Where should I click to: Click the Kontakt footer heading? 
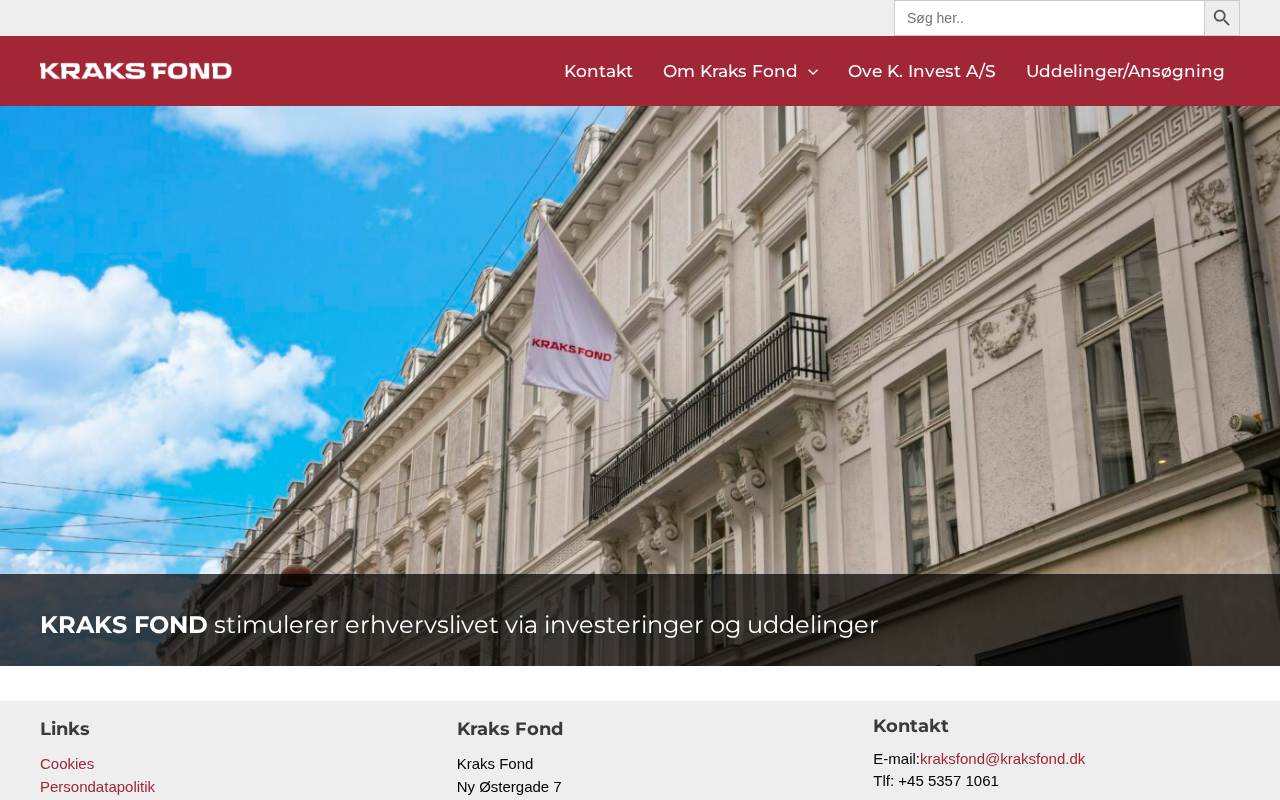911,726
